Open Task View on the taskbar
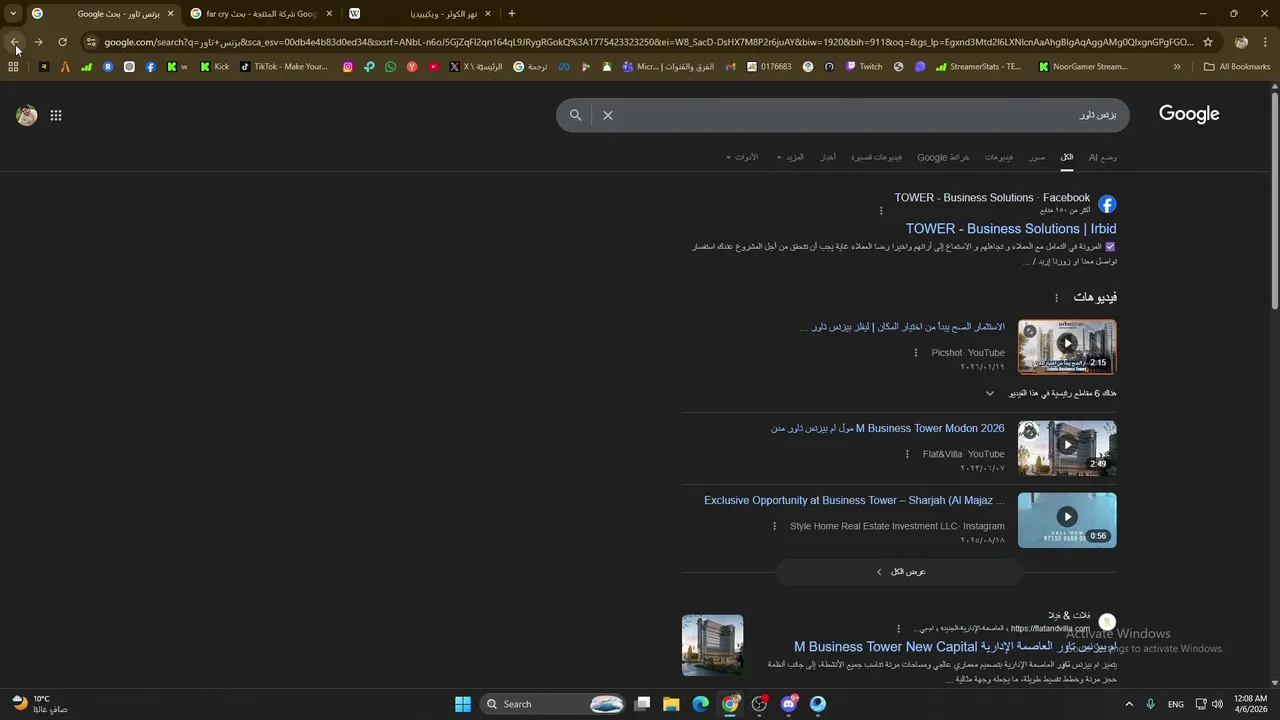 (x=642, y=704)
